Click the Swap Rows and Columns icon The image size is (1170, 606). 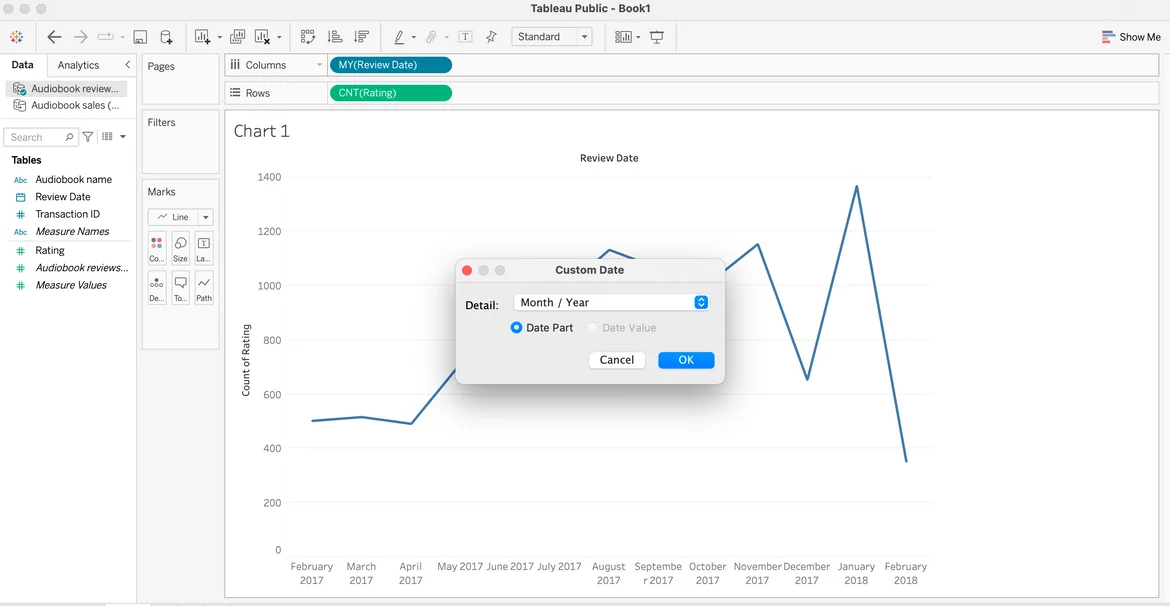[x=308, y=37]
